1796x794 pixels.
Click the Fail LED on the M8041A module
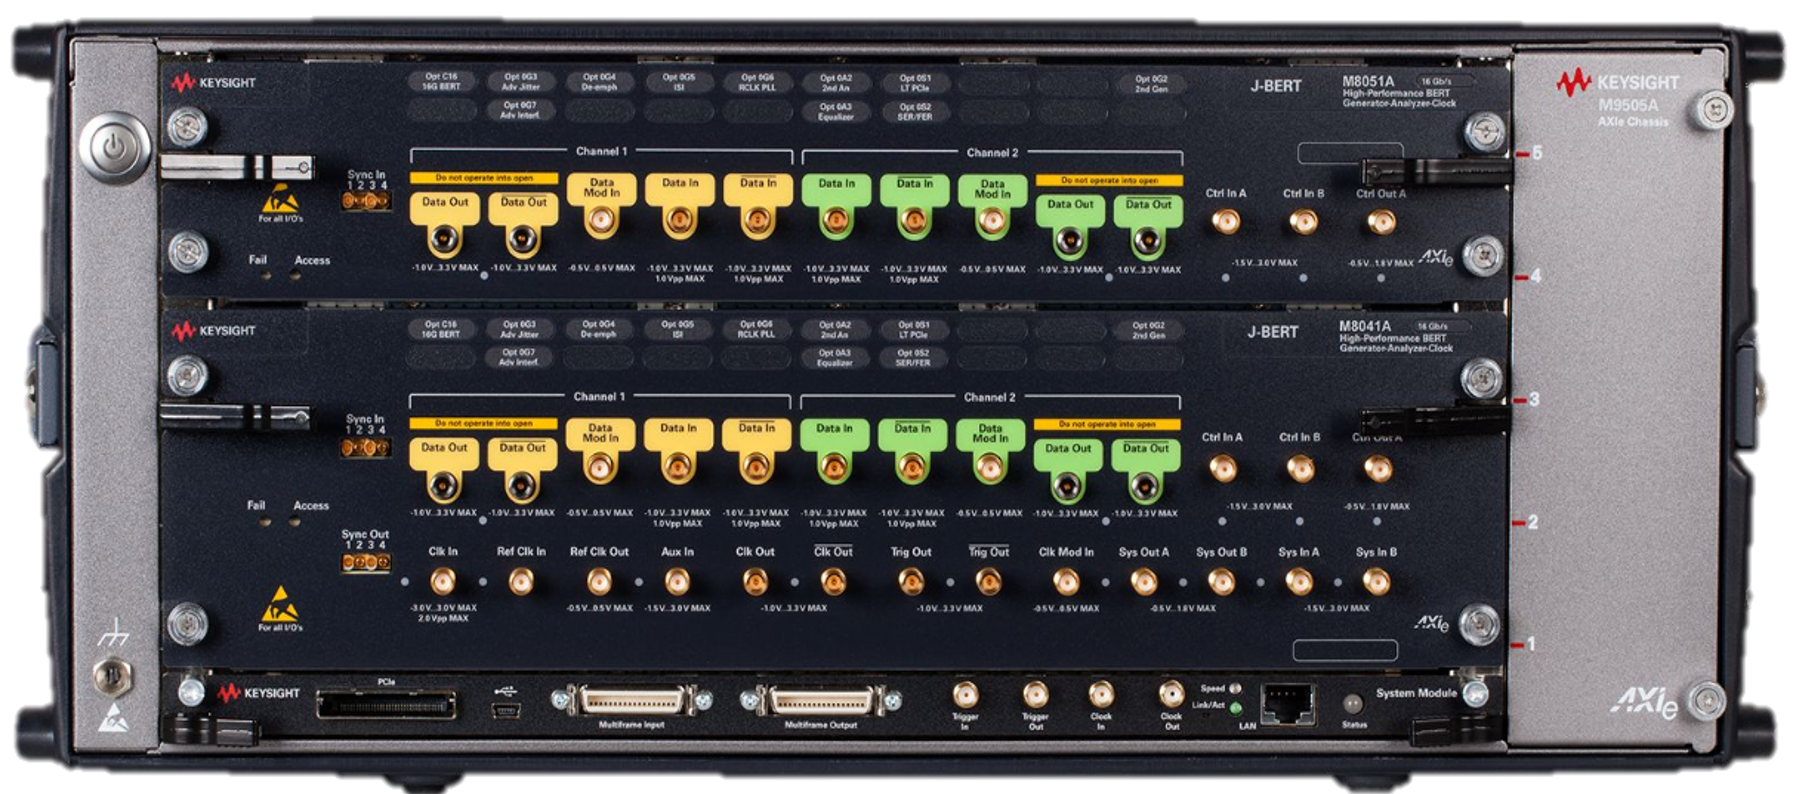click(265, 521)
